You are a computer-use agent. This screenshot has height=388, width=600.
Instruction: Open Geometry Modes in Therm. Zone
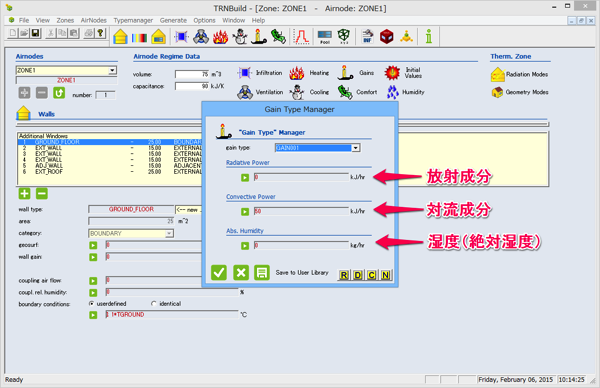click(520, 92)
